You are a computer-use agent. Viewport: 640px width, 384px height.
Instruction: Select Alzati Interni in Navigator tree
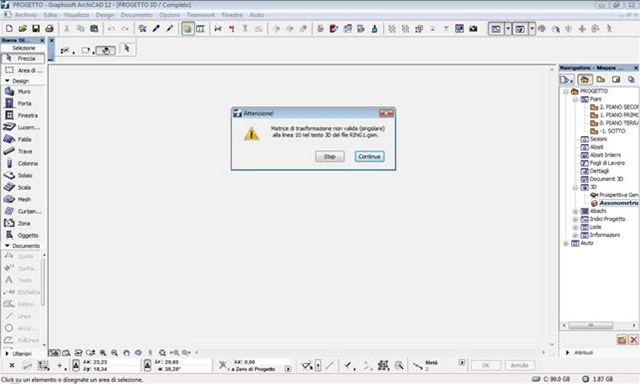point(601,155)
